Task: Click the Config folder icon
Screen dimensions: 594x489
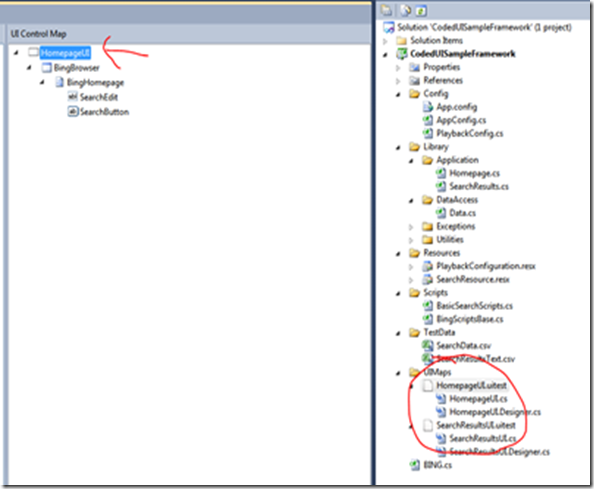Action: click(x=414, y=94)
